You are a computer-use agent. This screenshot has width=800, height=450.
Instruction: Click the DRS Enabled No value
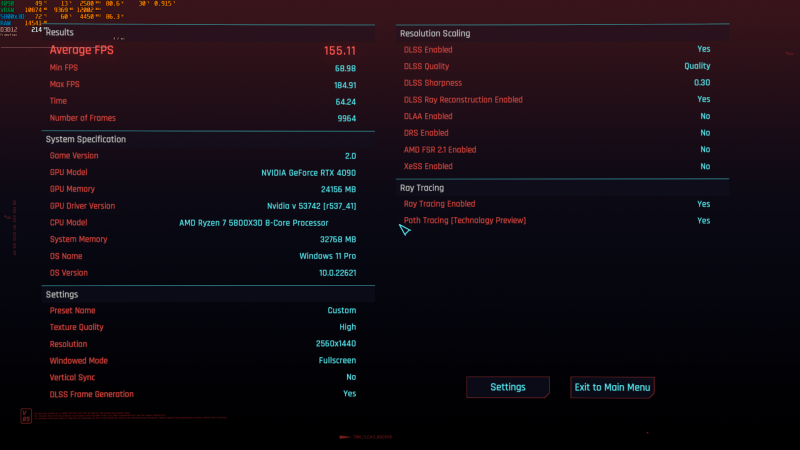pyautogui.click(x=705, y=133)
